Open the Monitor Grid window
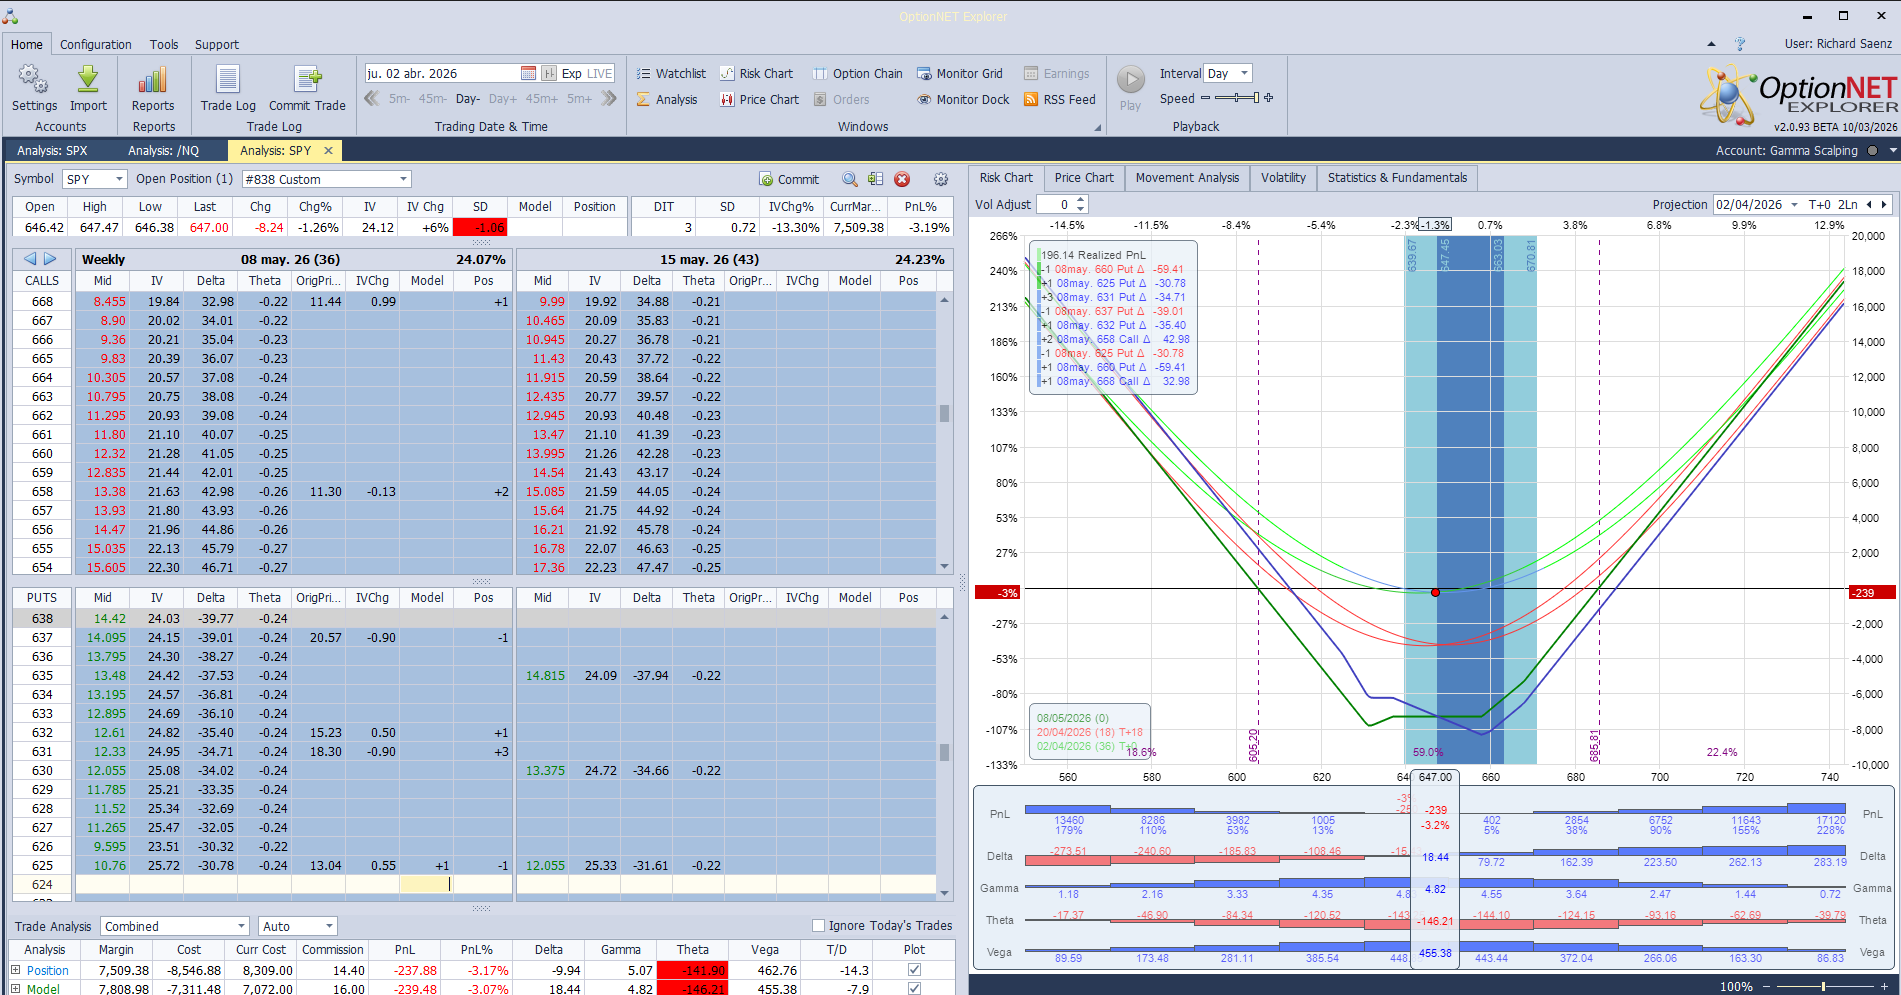 tap(959, 73)
